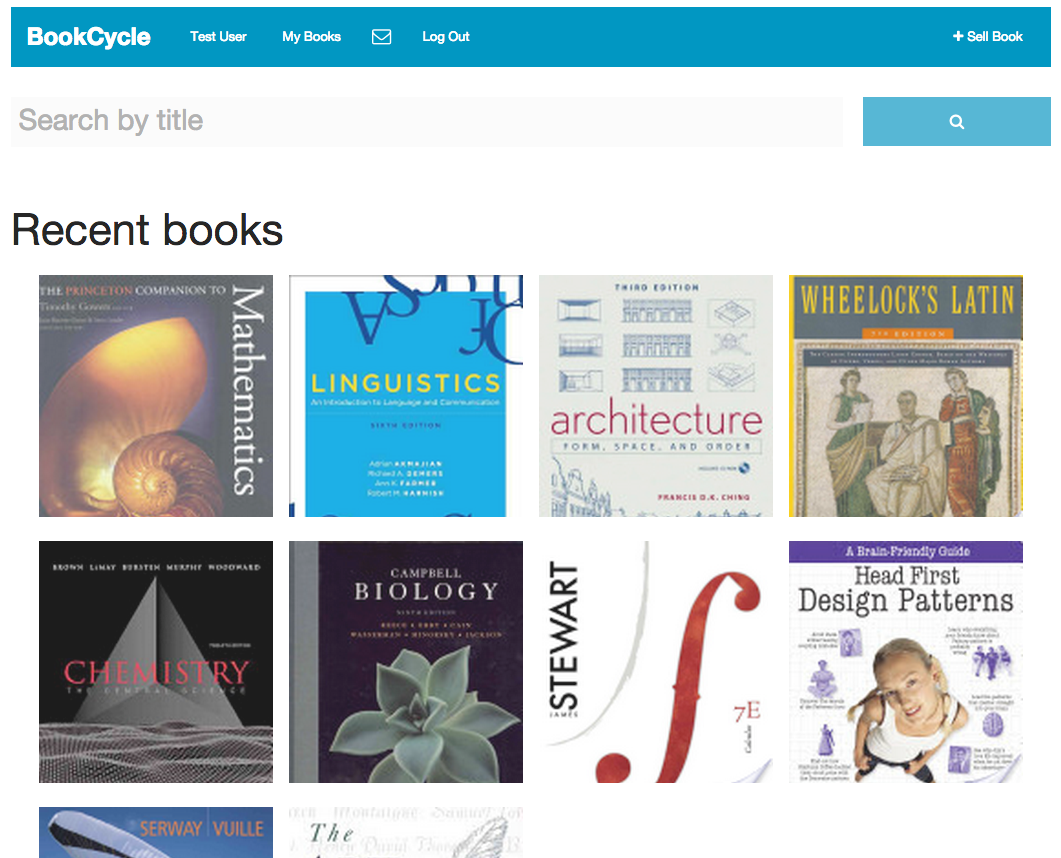Viewport: 1061px width, 858px height.
Task: Open the Architecture Form Space and Order book
Action: point(656,396)
